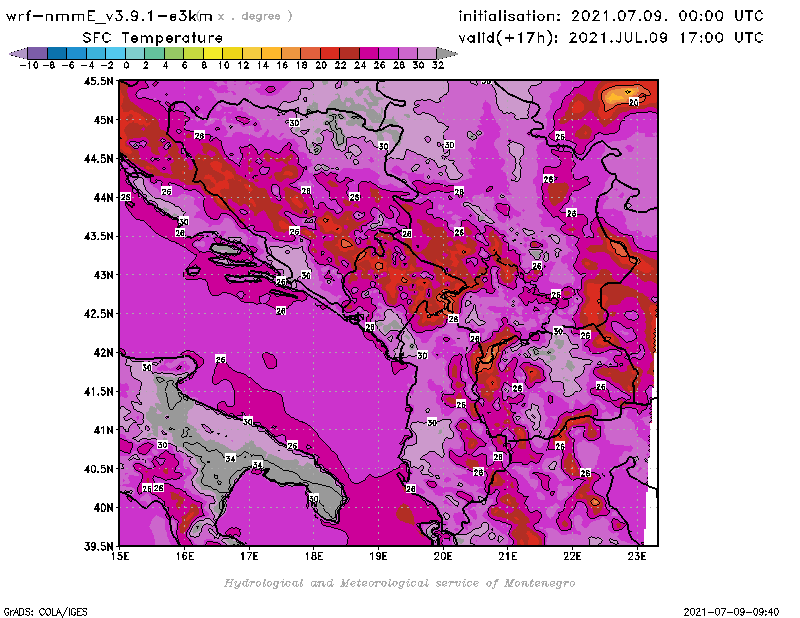The width and height of the screenshot is (800, 618).
Task: Select the 'GrADS: COLA/IGES' credit text
Action: click(45, 612)
